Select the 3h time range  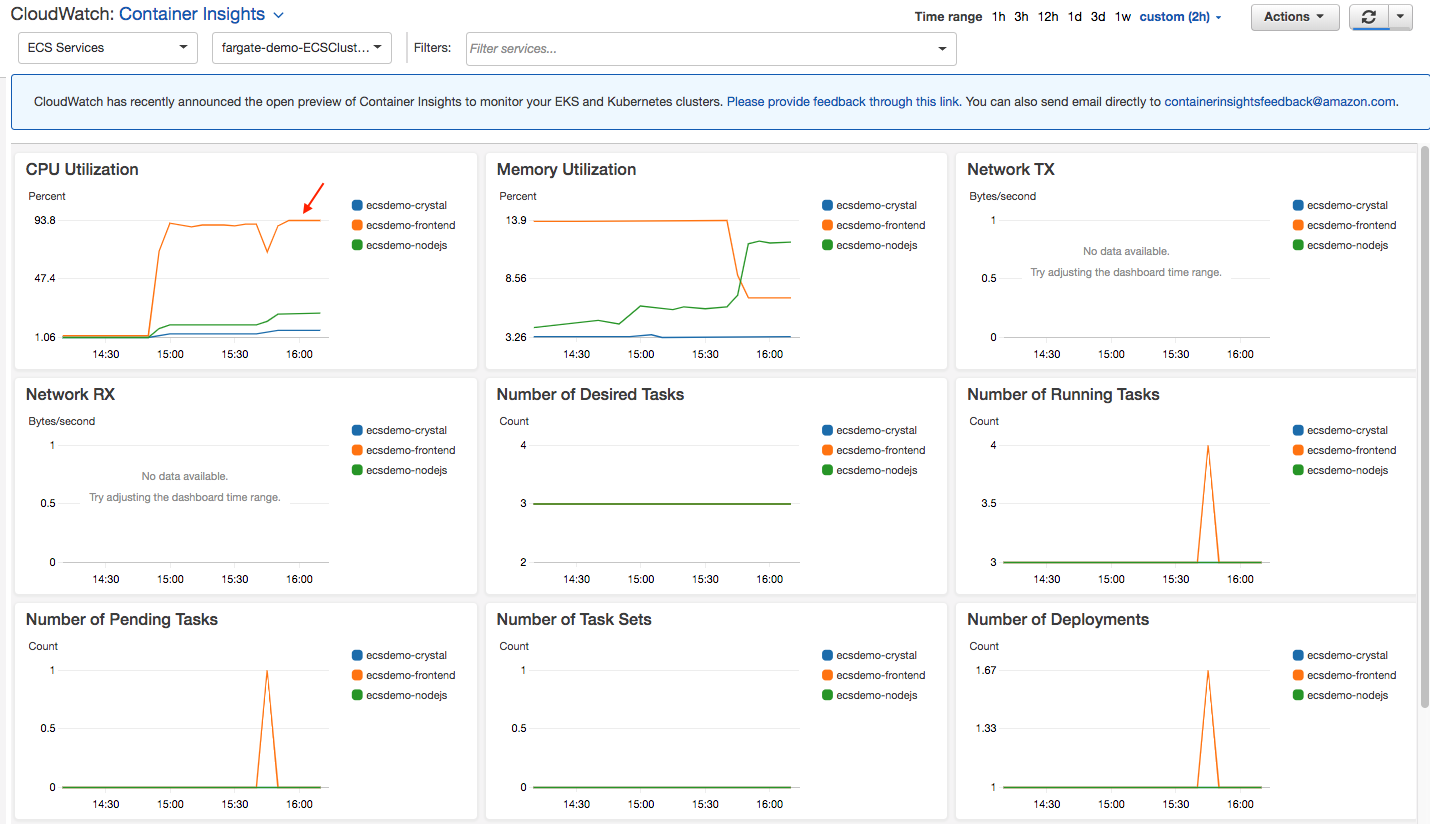click(x=1021, y=17)
